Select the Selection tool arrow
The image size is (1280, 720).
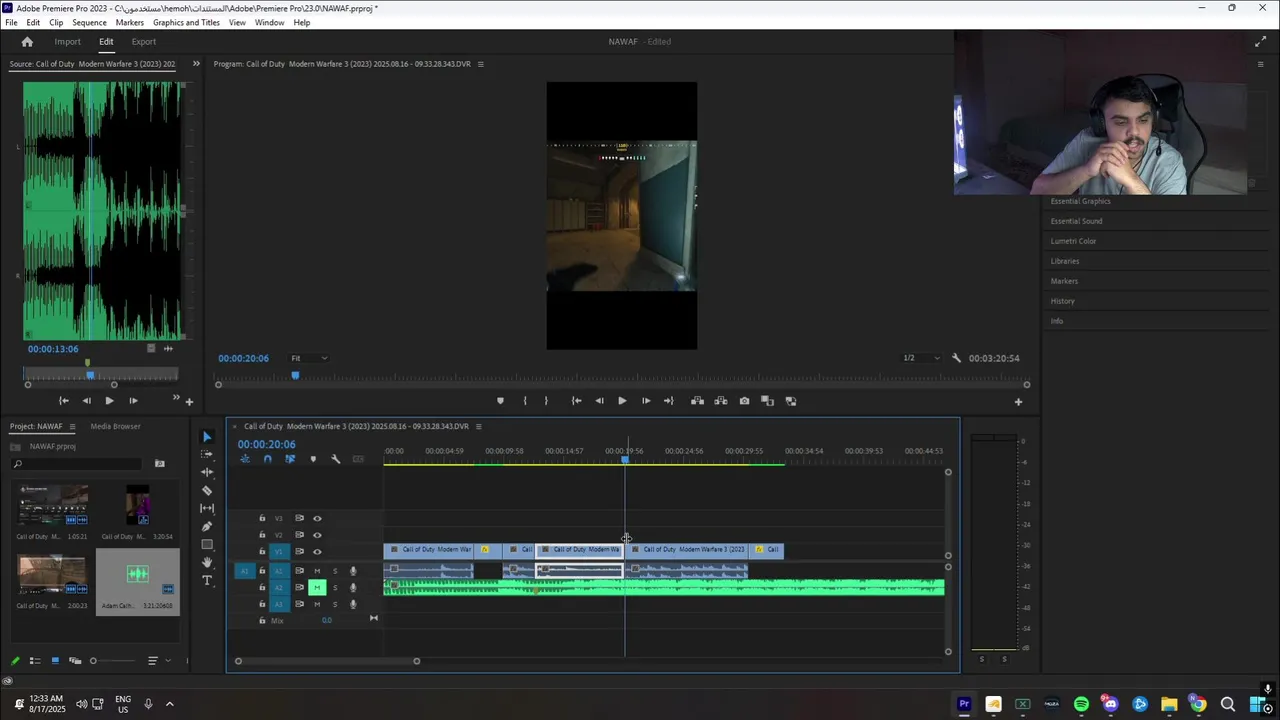(207, 437)
